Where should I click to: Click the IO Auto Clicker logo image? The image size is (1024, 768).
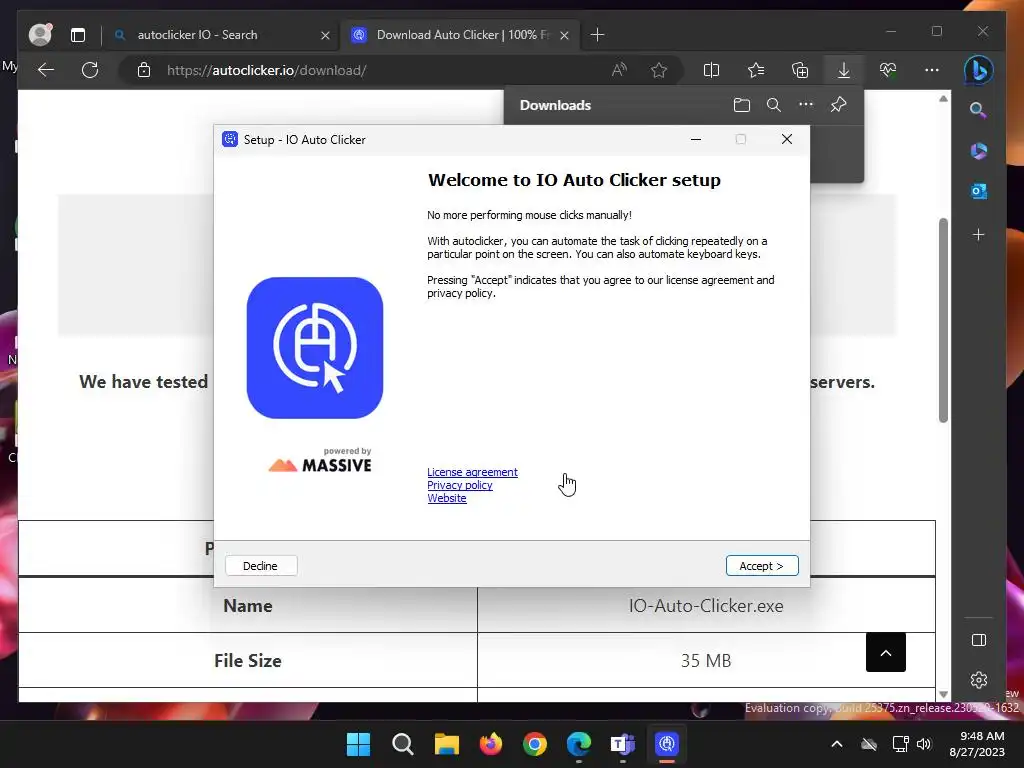point(315,347)
